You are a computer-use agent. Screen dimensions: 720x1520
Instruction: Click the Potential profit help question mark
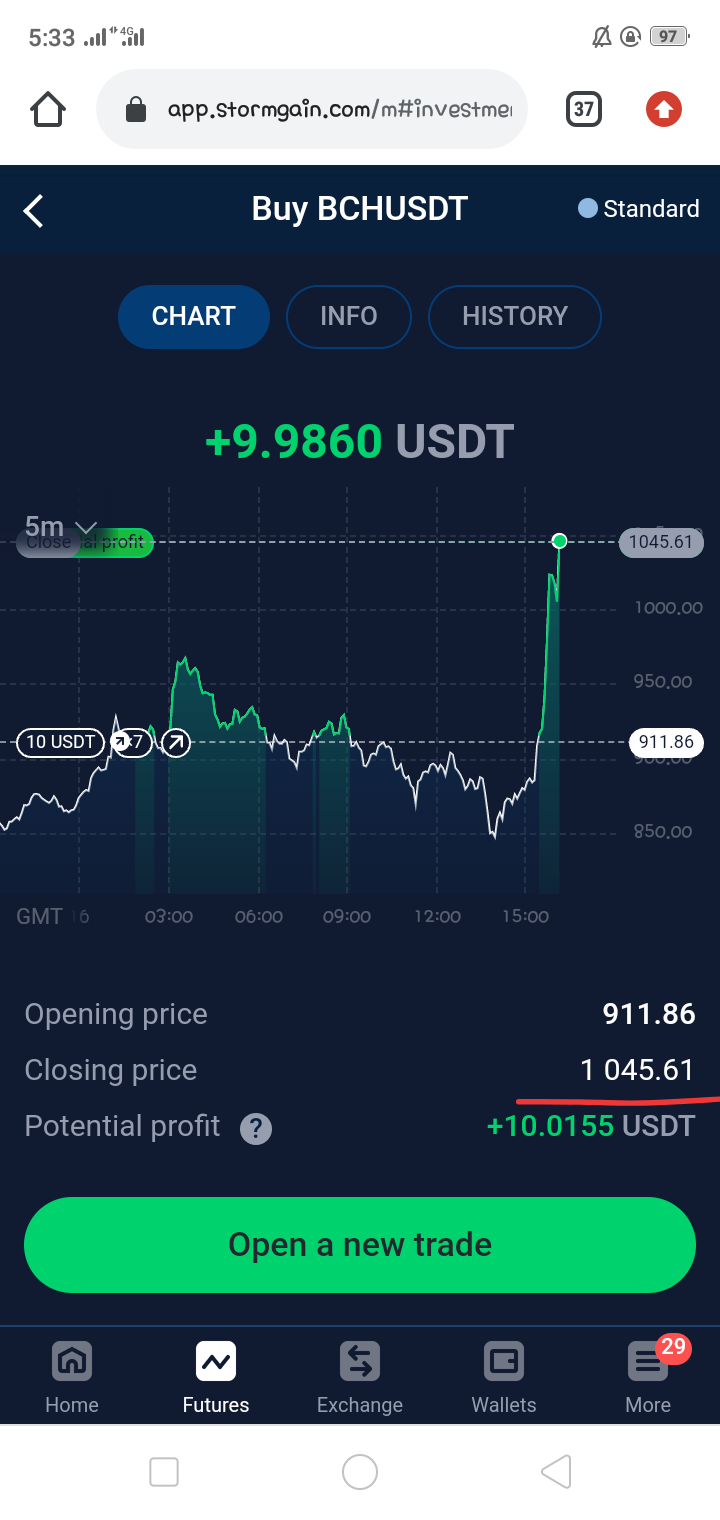[256, 1129]
